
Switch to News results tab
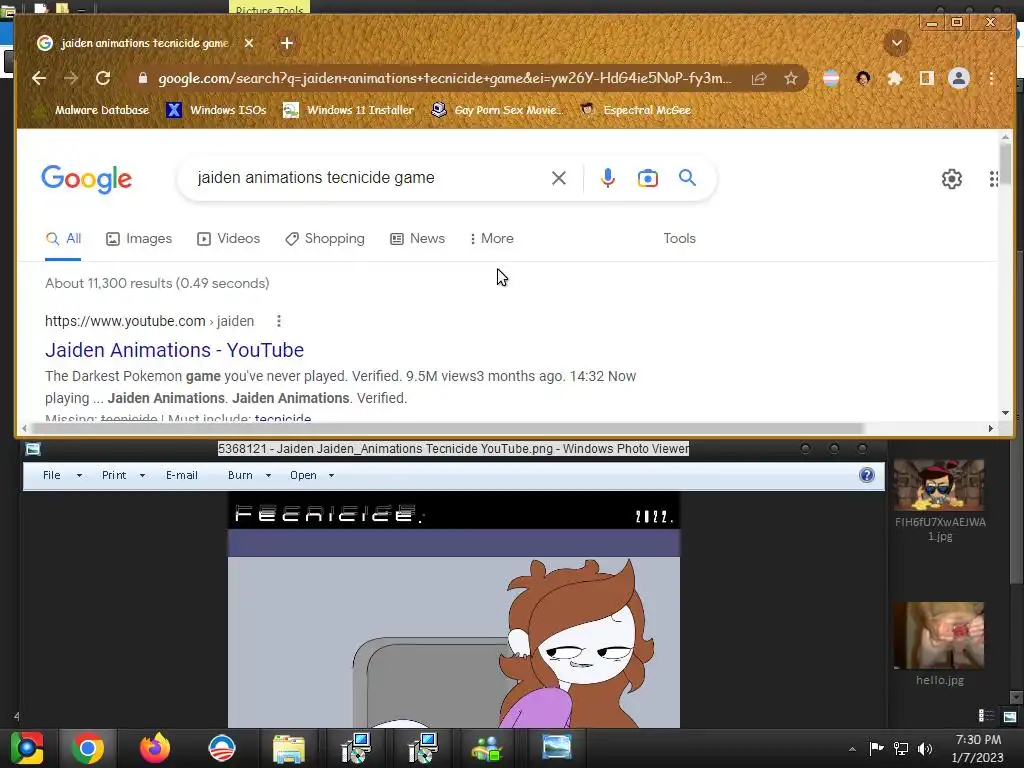(x=417, y=239)
